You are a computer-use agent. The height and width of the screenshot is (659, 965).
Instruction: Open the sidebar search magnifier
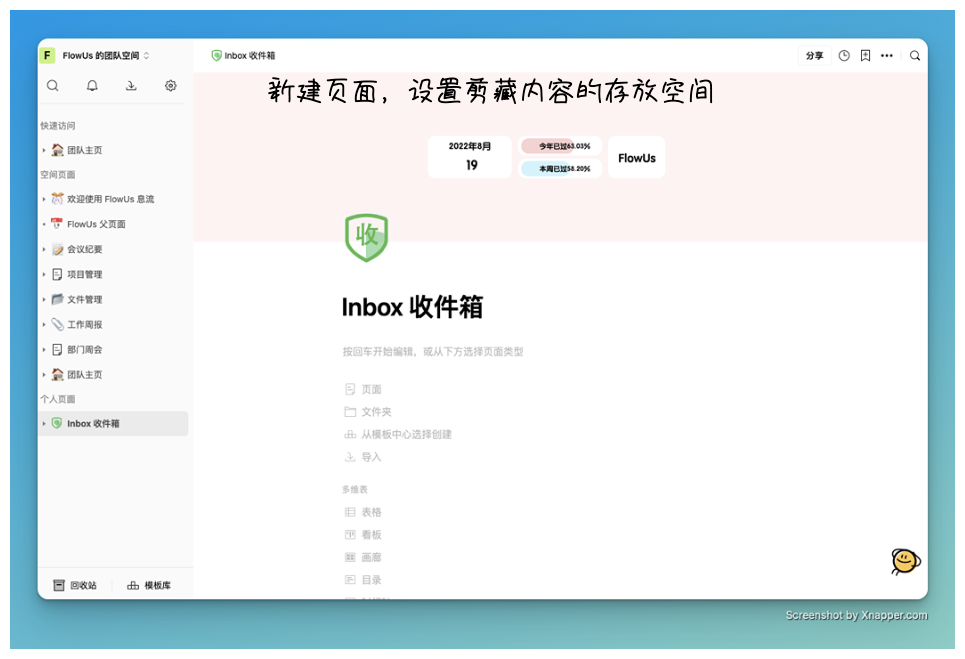click(52, 86)
